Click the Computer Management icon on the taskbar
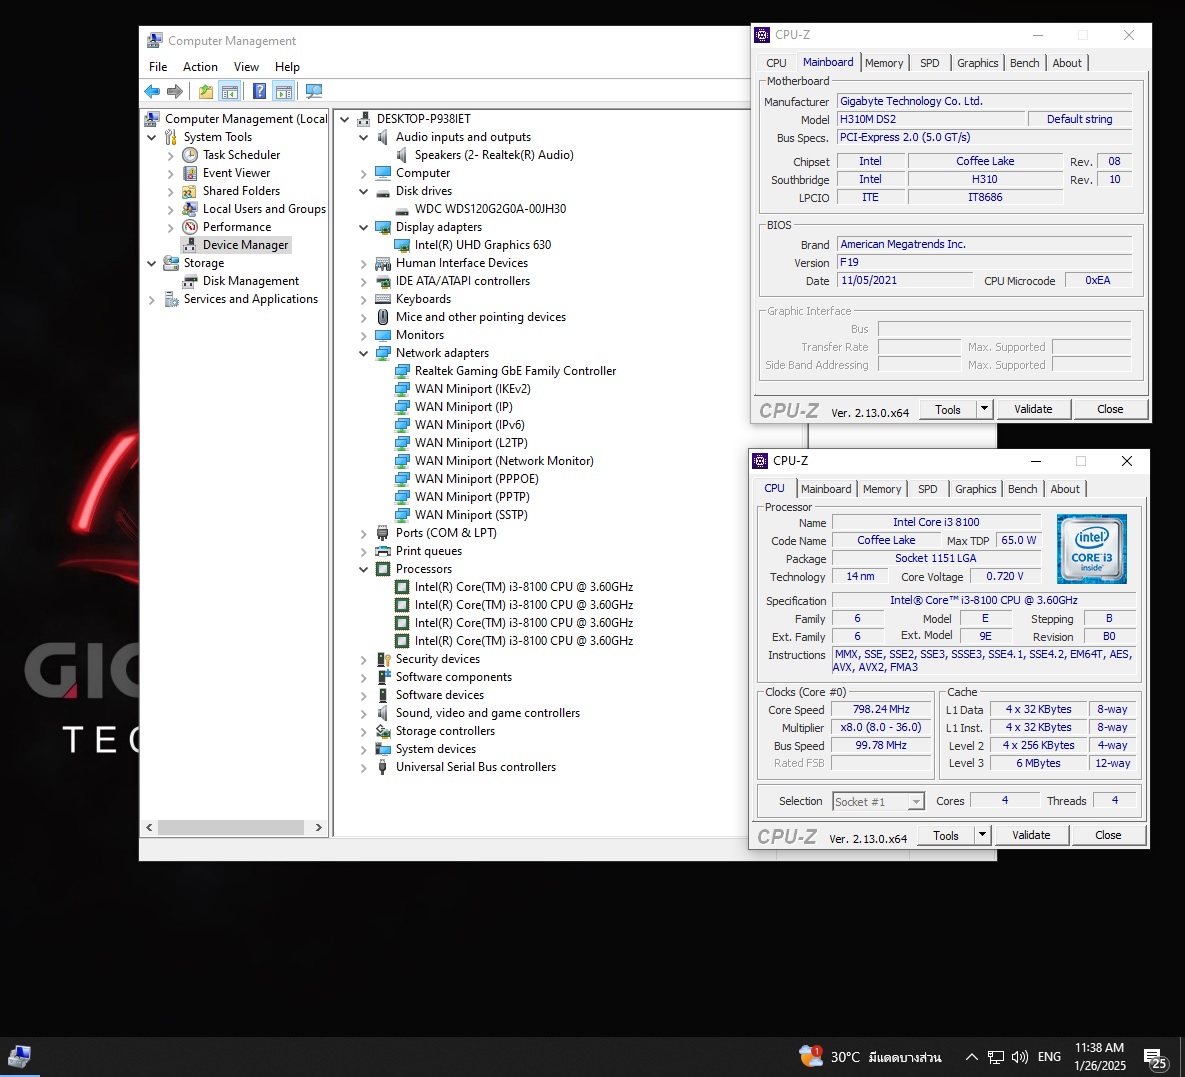Image resolution: width=1185 pixels, height=1077 pixels. coord(19,1057)
